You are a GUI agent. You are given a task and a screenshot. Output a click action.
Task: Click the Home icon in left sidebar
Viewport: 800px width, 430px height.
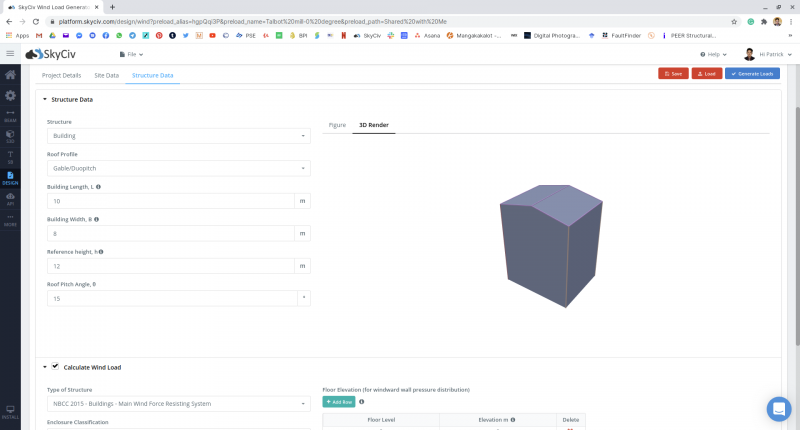pos(10,75)
